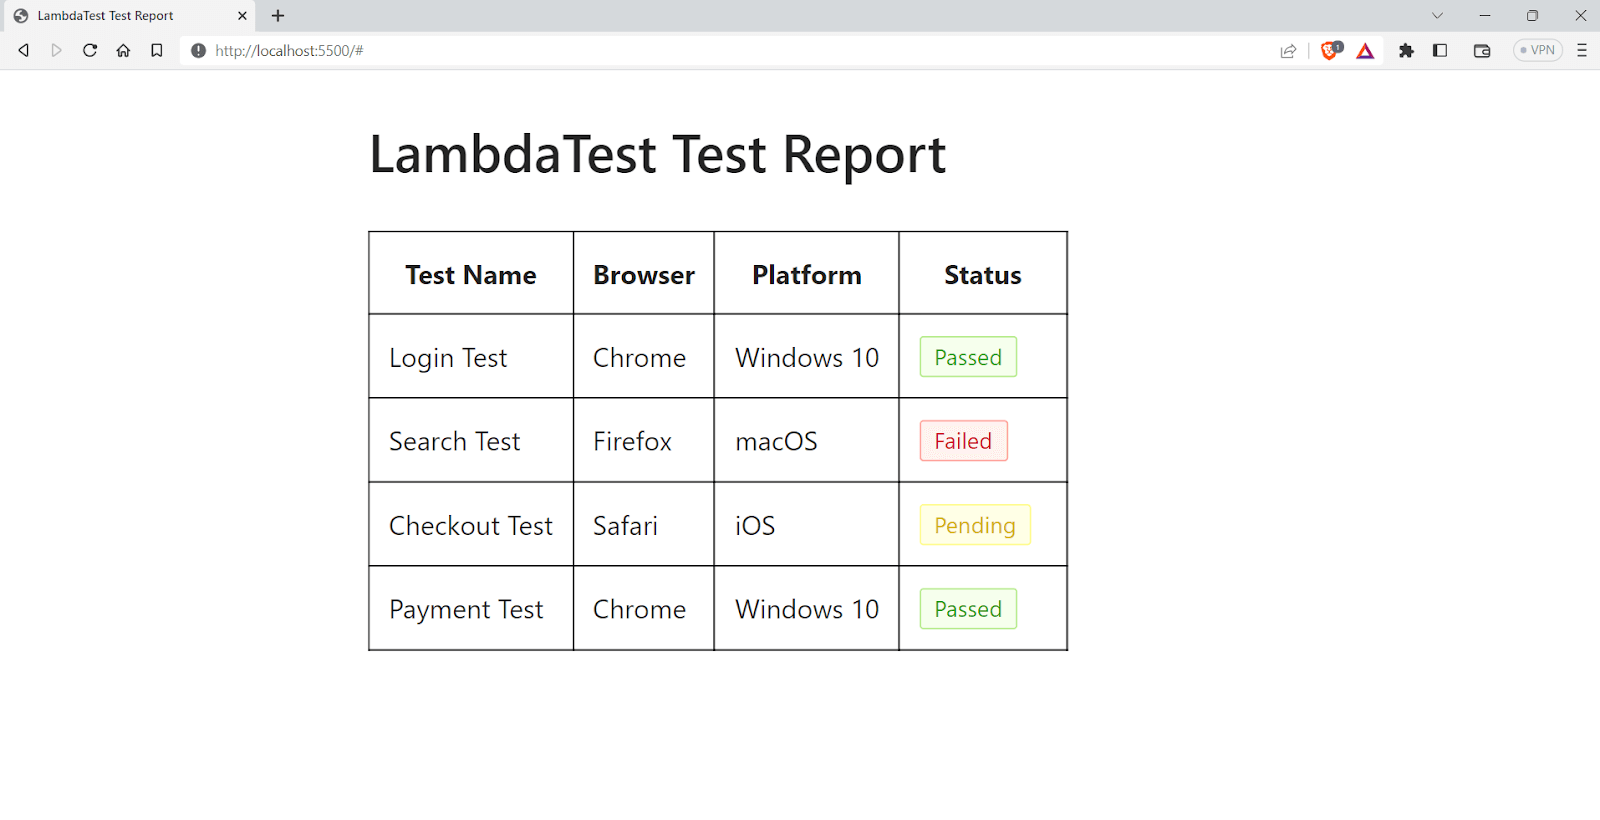The width and height of the screenshot is (1600, 820).
Task: Click the Passed badge for Login Test
Action: point(968,357)
